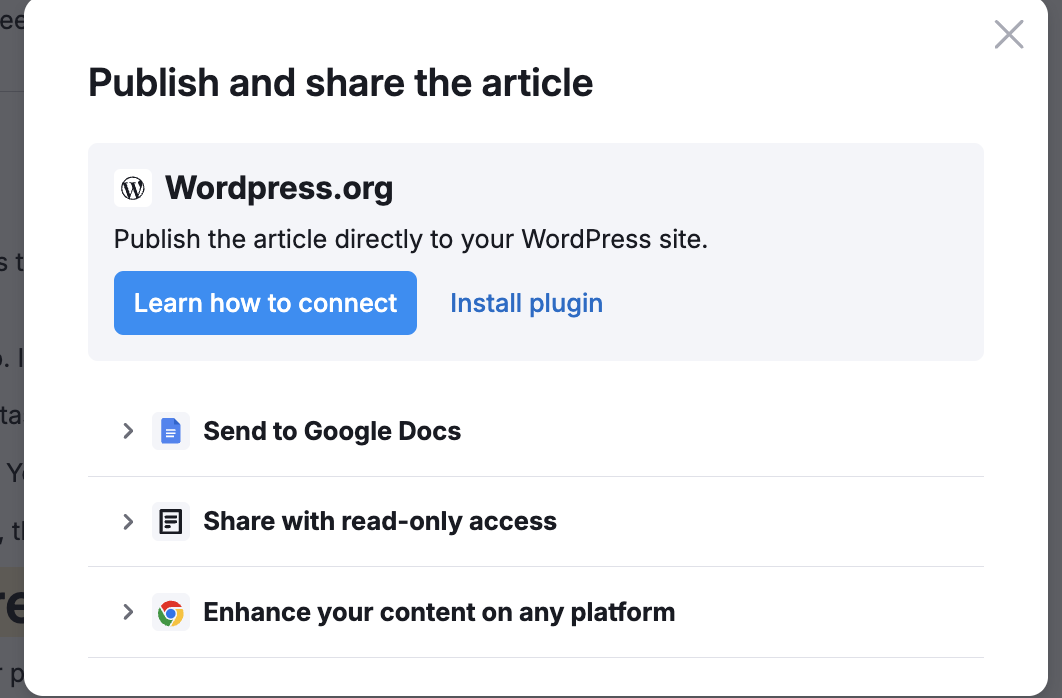The width and height of the screenshot is (1062, 698).
Task: Close the publish and share dialog
Action: click(1009, 35)
